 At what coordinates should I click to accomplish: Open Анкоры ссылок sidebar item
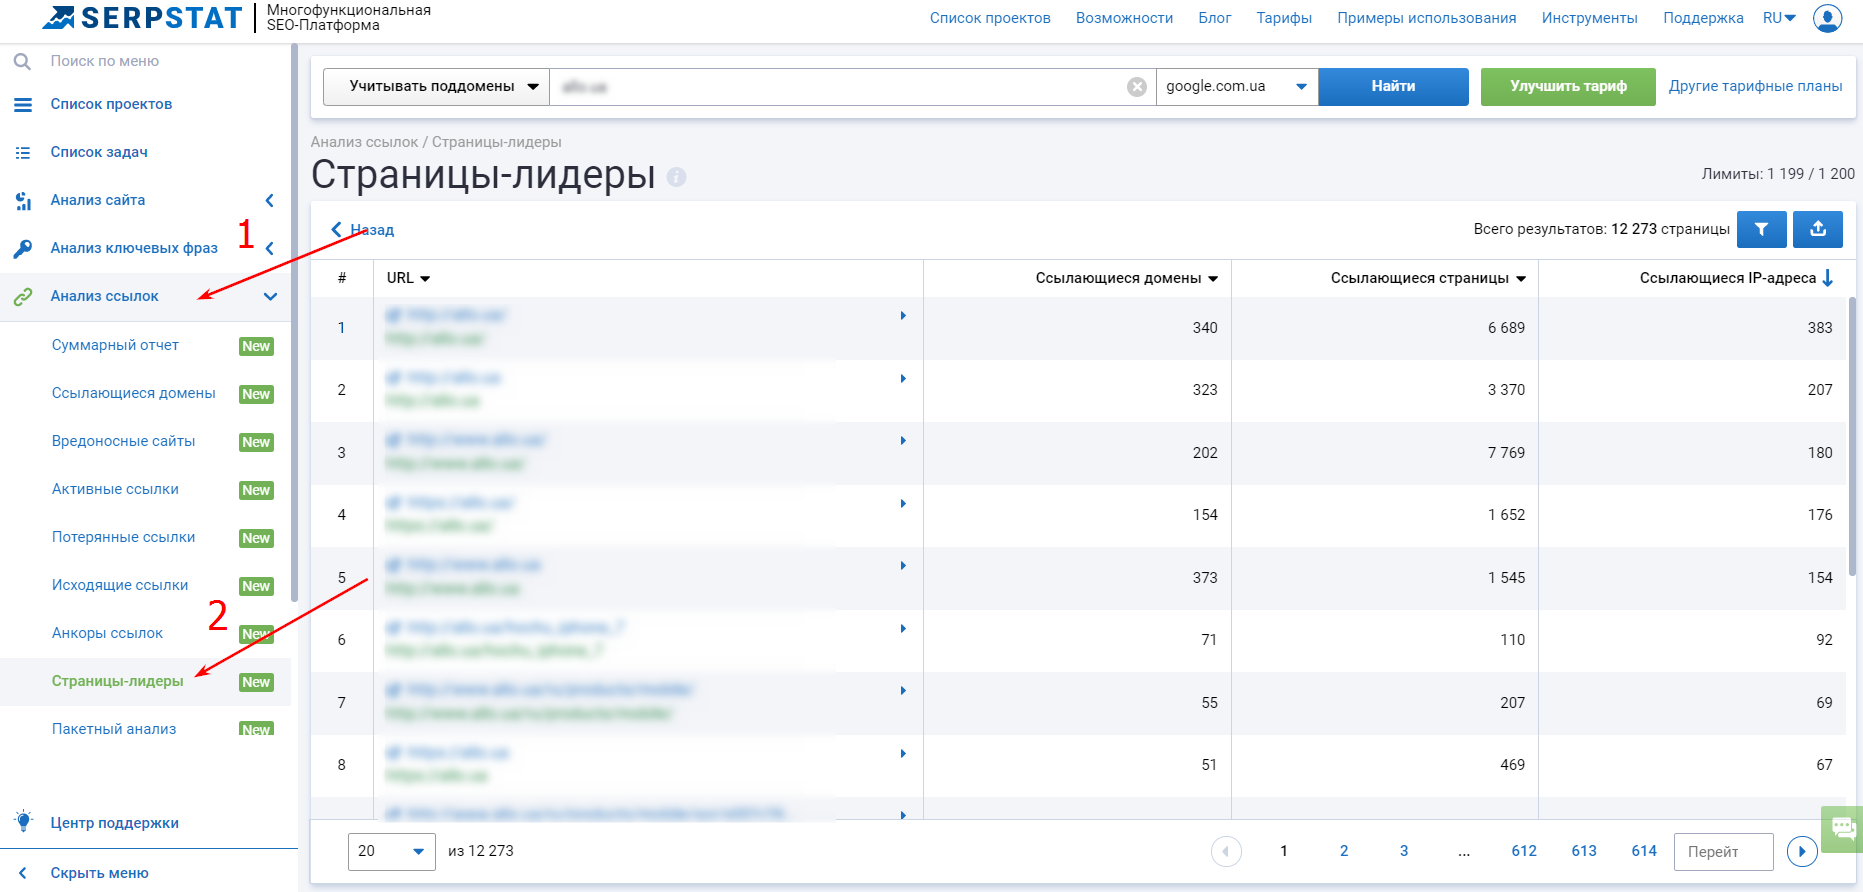(x=107, y=633)
